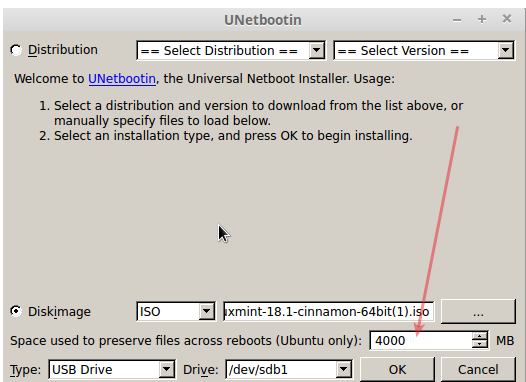Select the Diskimage radio button
Screen dimensions: 526x382
(16, 311)
